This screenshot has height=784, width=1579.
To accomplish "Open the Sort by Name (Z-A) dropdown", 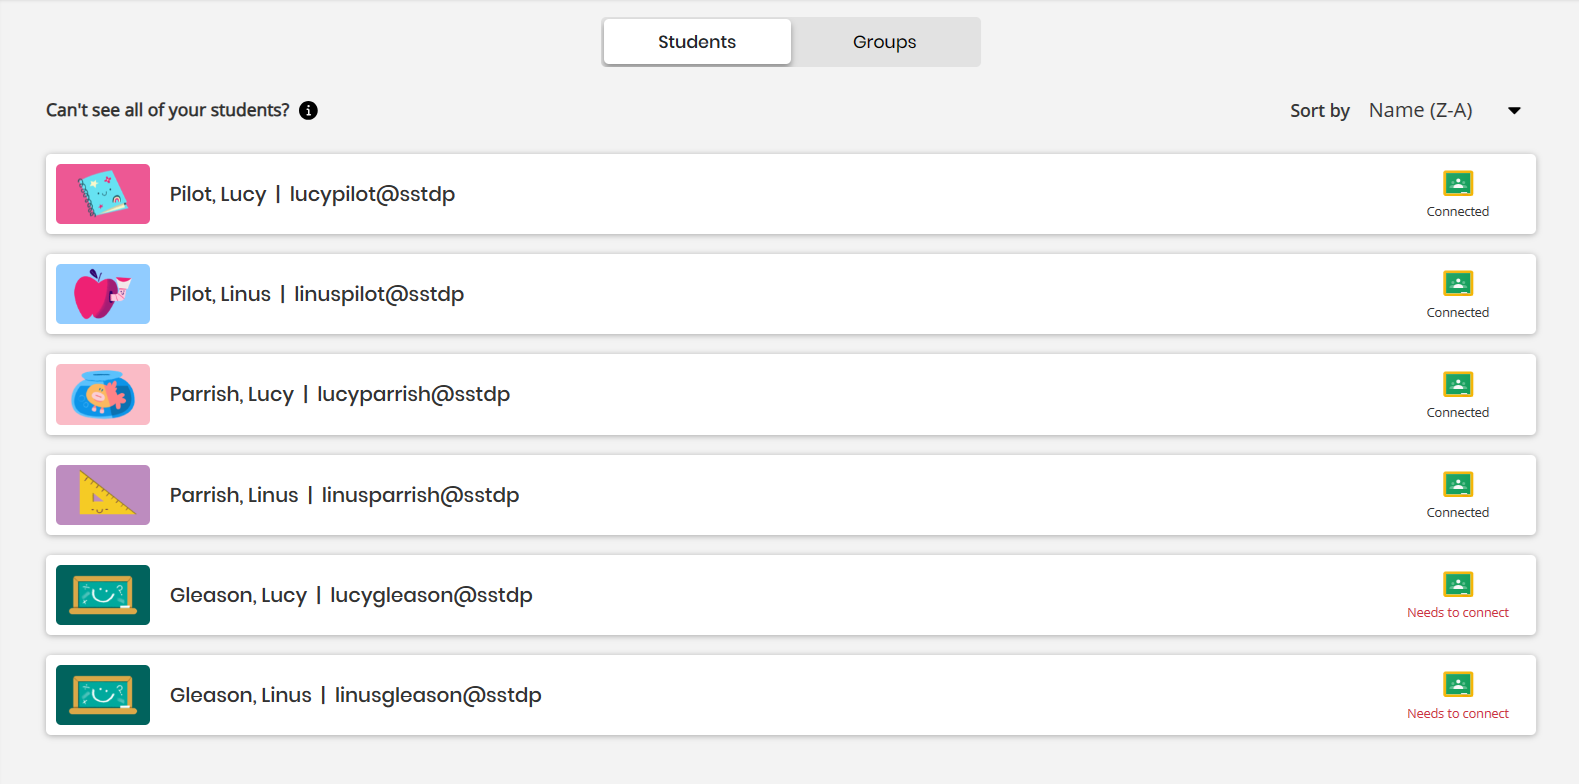I will [1446, 110].
